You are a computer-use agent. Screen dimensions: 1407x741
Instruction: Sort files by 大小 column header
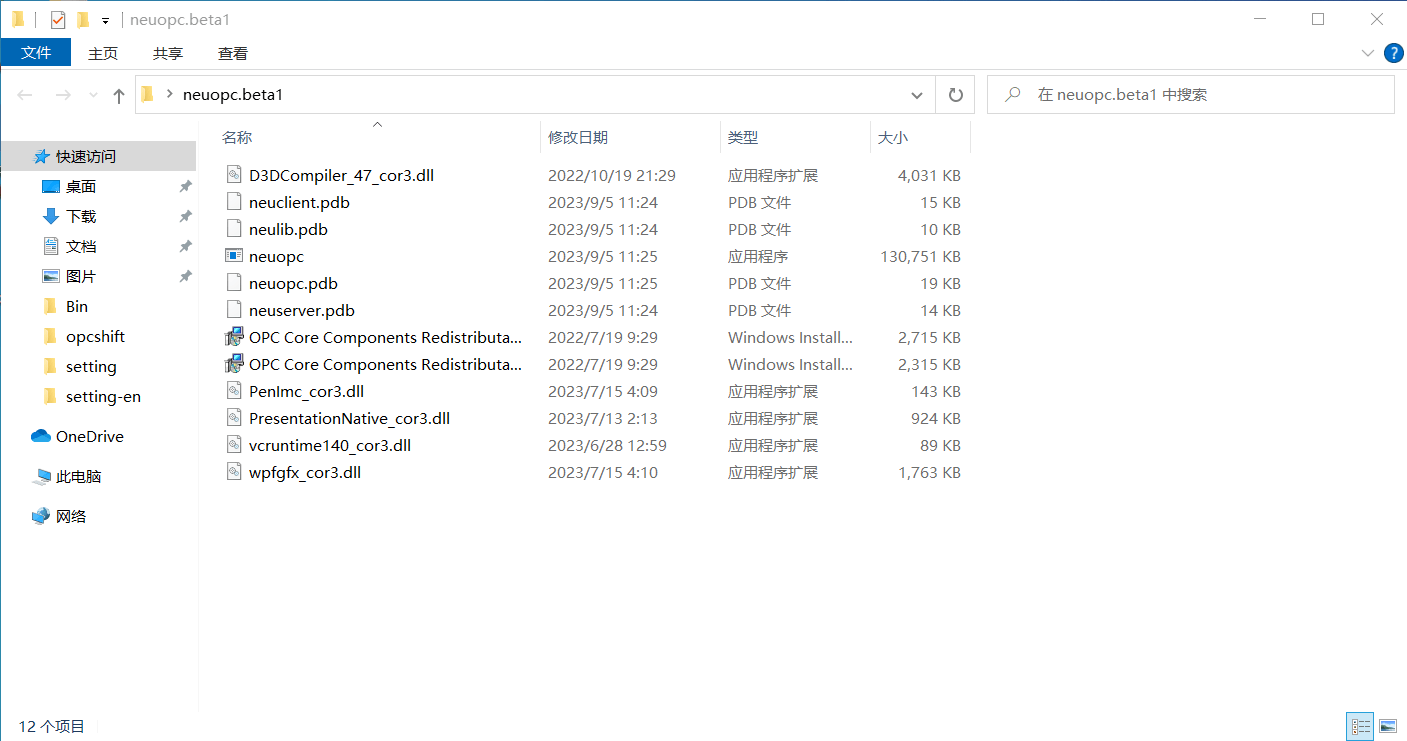point(892,137)
